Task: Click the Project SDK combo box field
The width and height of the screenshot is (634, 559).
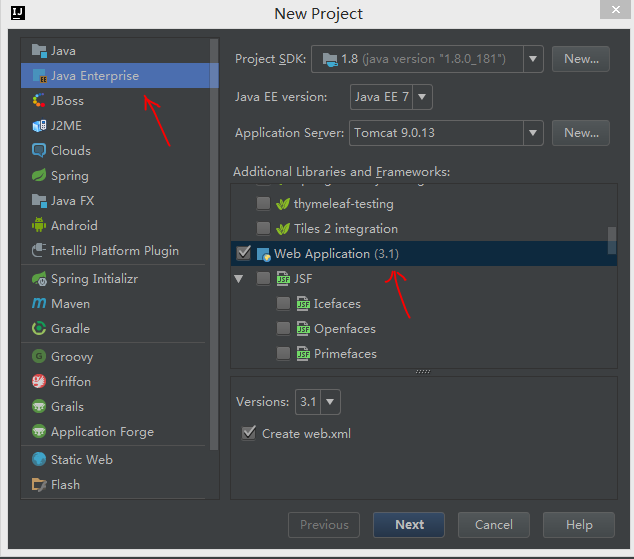Action: (x=427, y=59)
